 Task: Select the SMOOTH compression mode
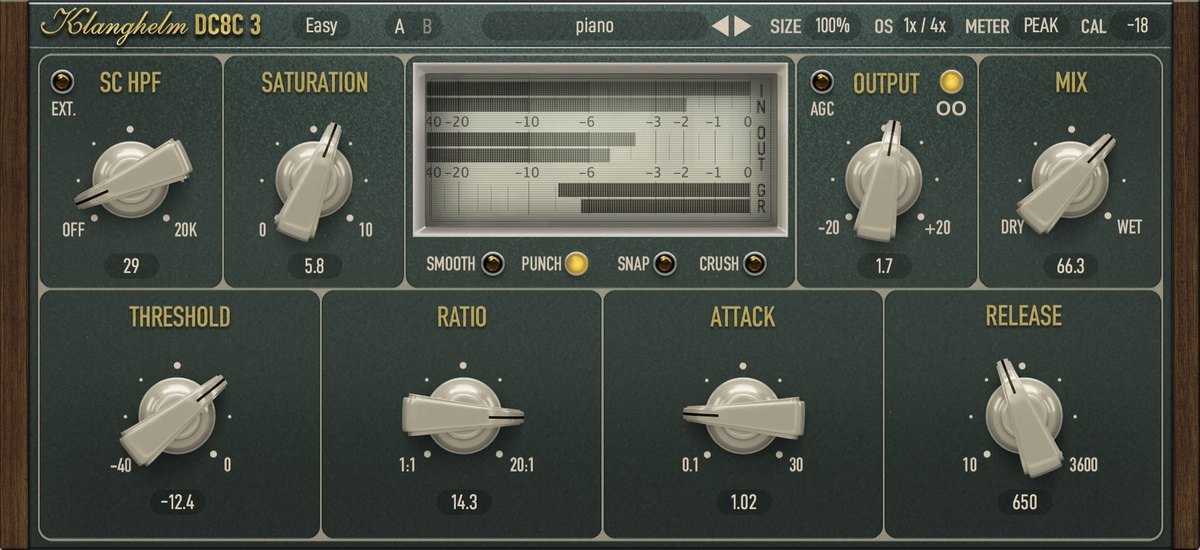coord(492,264)
